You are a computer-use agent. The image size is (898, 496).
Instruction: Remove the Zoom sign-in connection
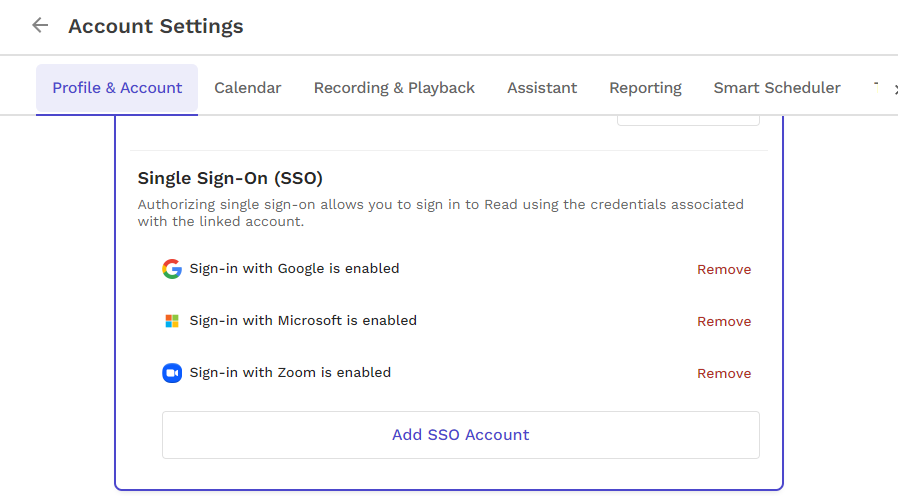point(724,374)
